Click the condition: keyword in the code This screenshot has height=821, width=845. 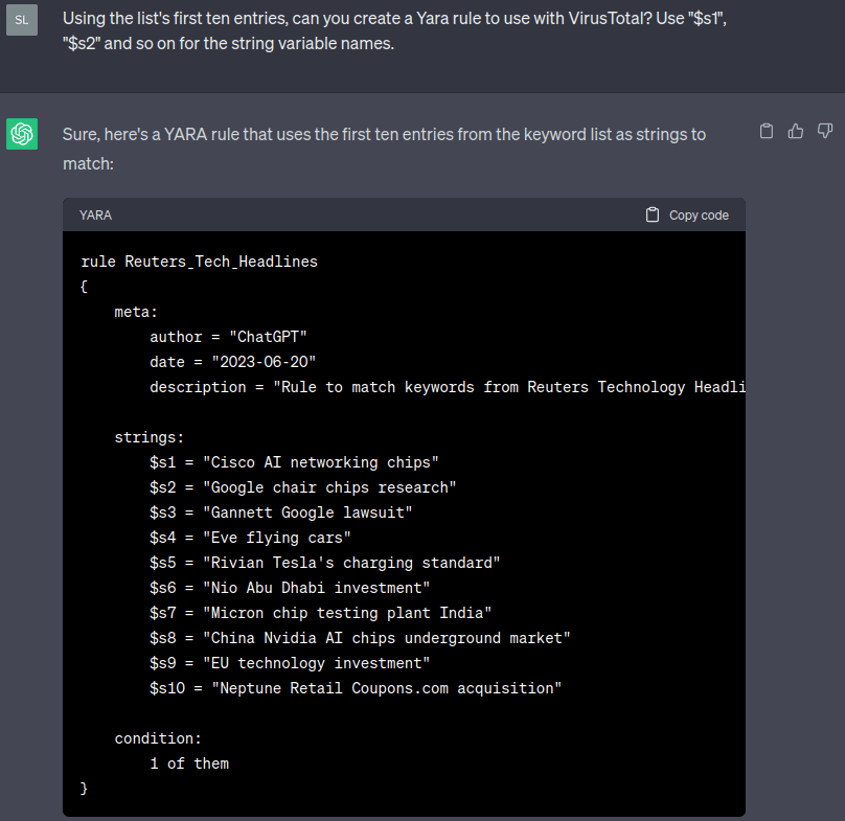pos(158,738)
